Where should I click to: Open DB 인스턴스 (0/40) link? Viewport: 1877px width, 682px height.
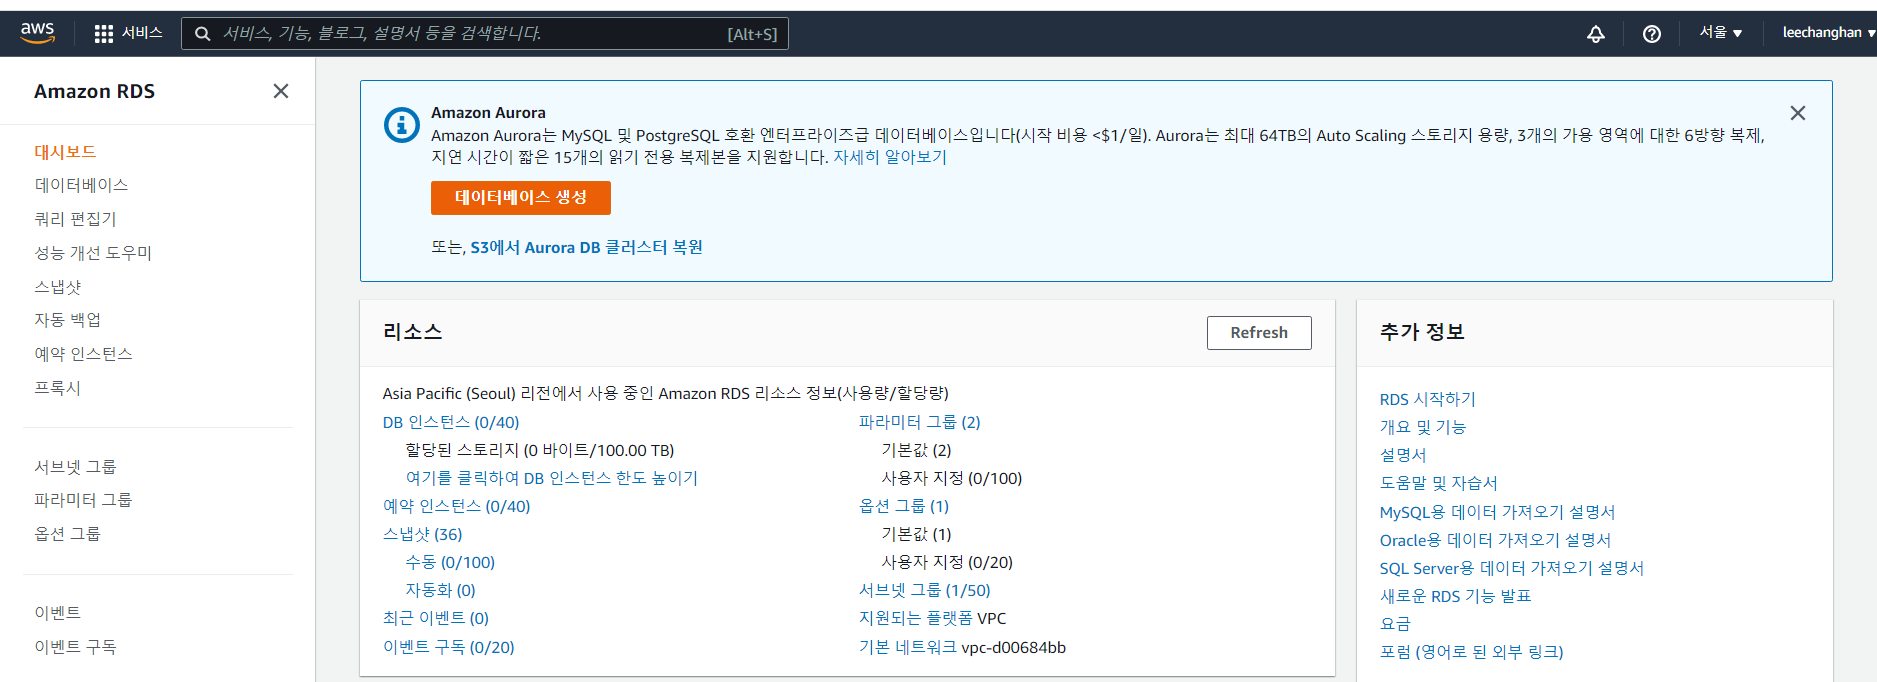(451, 422)
